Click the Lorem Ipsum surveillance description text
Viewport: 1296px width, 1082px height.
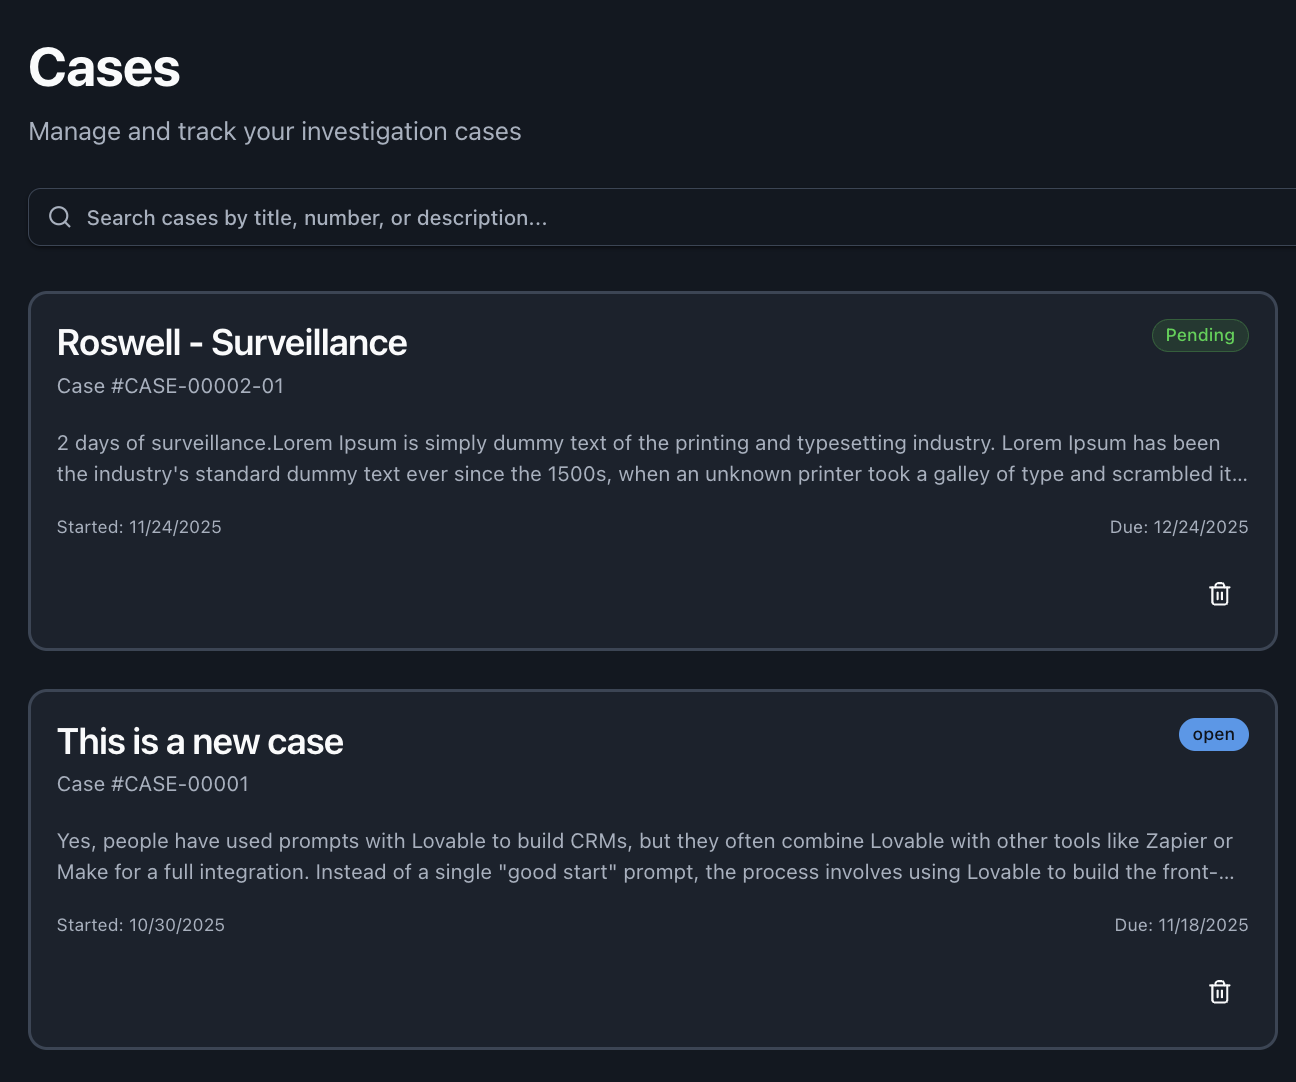pyautogui.click(x=652, y=458)
